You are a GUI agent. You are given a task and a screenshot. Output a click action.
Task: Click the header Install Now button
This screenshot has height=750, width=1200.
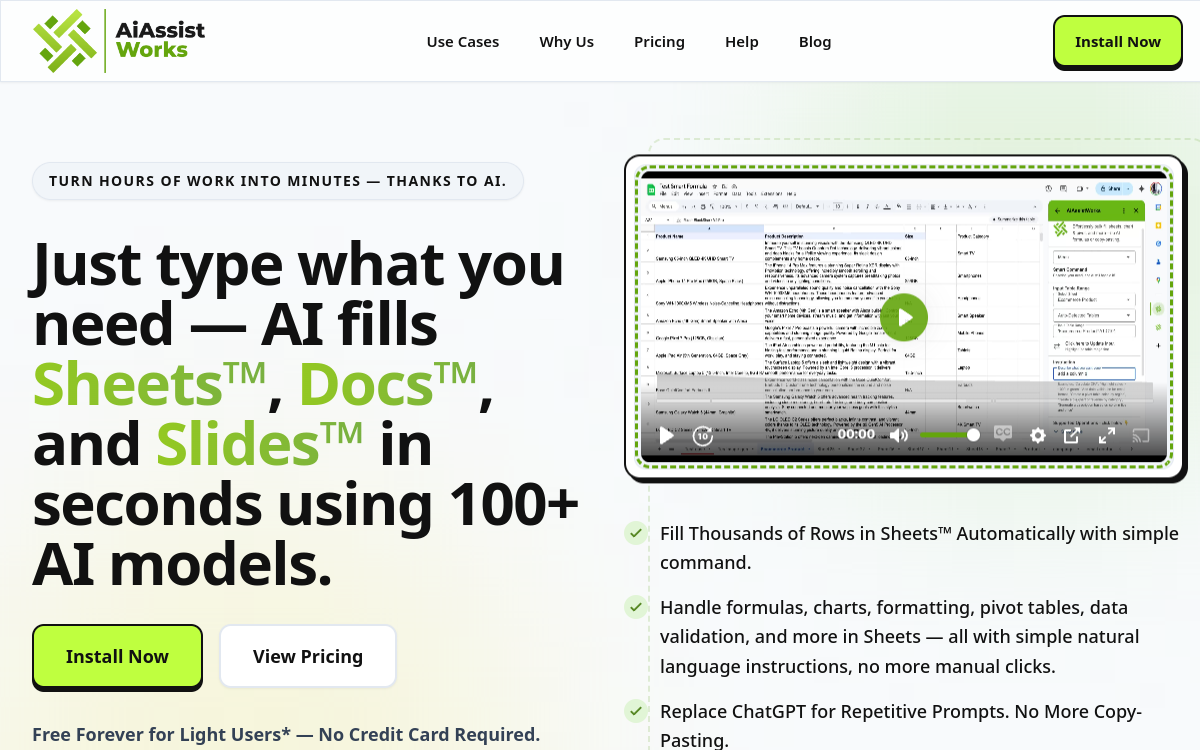pyautogui.click(x=1118, y=42)
